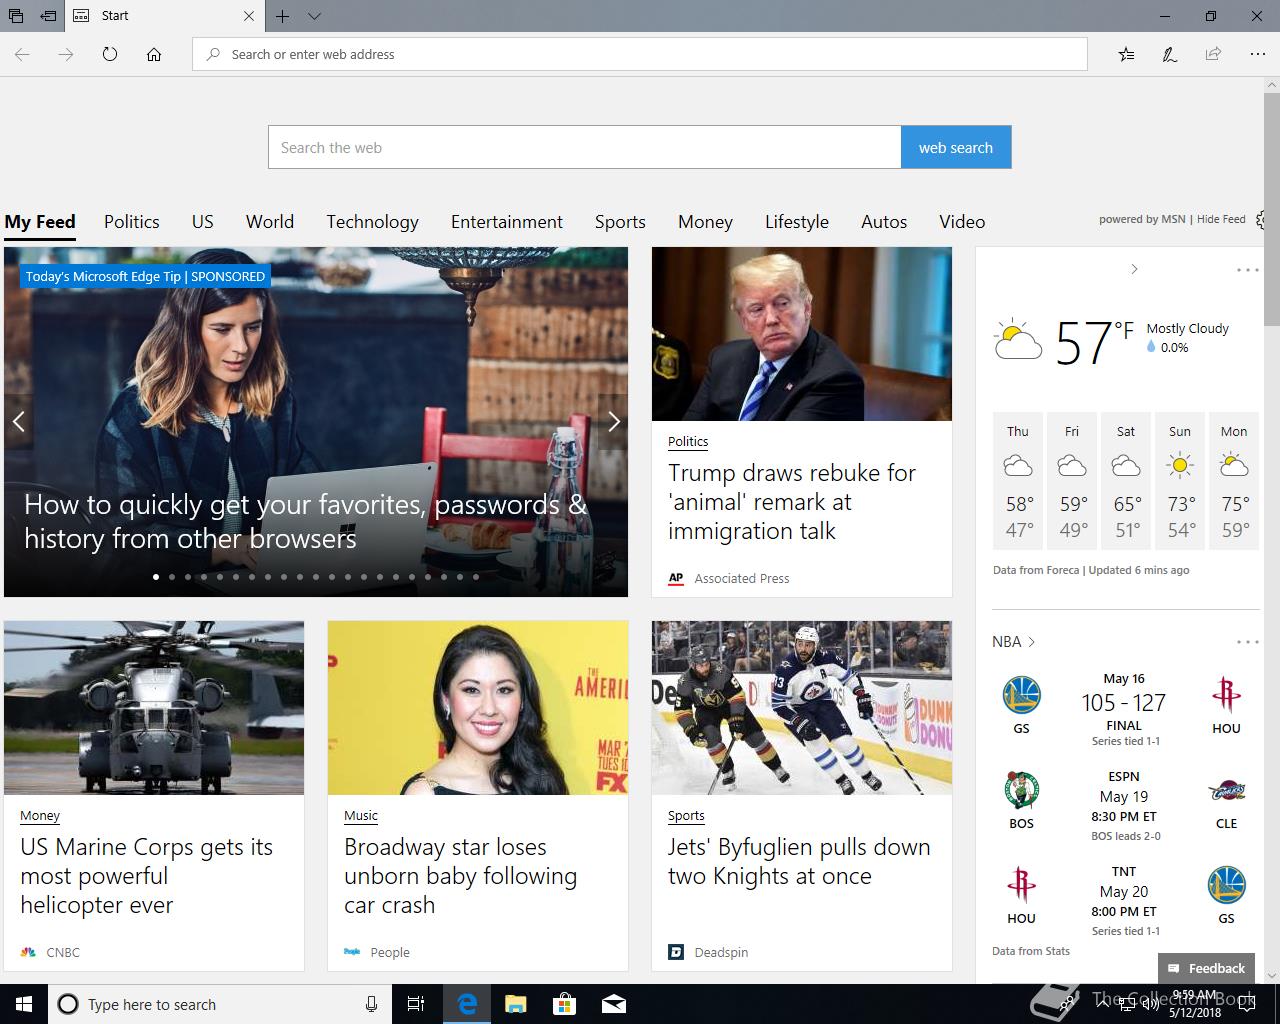
Task: Open BOS vs CLE May 19 game
Action: click(1124, 805)
